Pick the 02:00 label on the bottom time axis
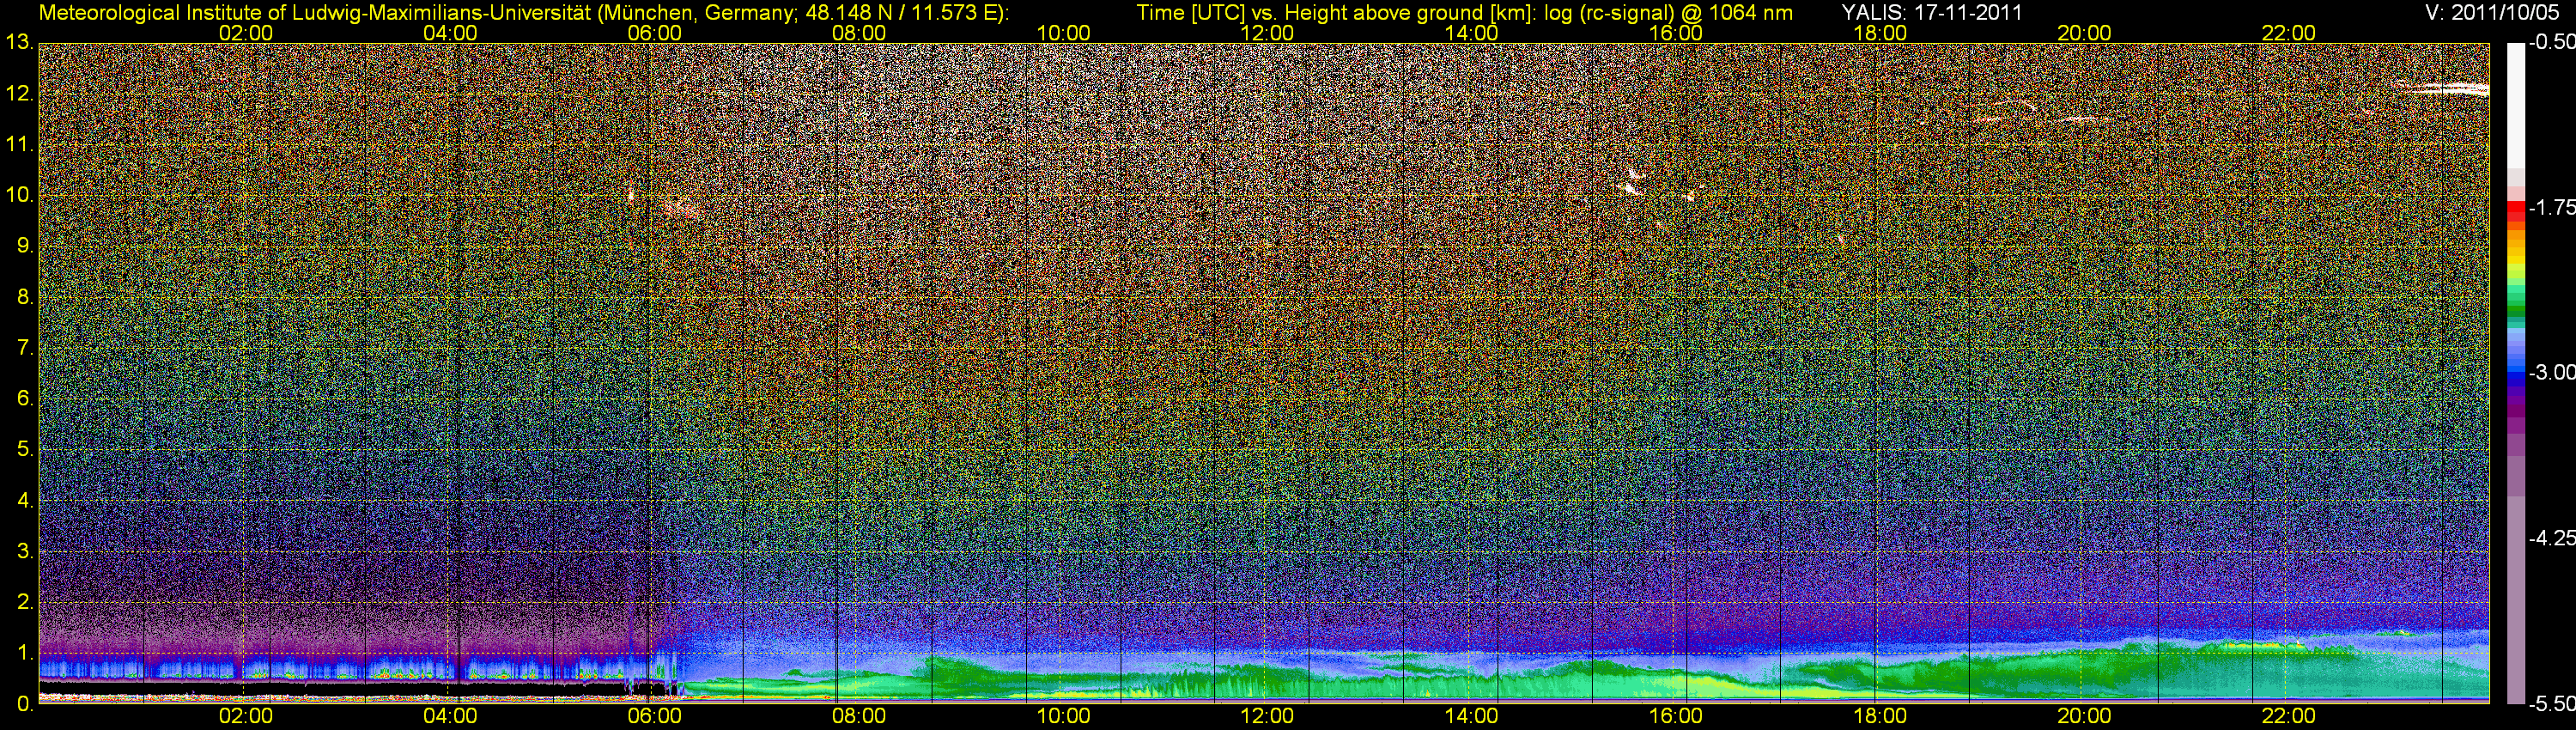This screenshot has width=2576, height=730. pyautogui.click(x=246, y=716)
